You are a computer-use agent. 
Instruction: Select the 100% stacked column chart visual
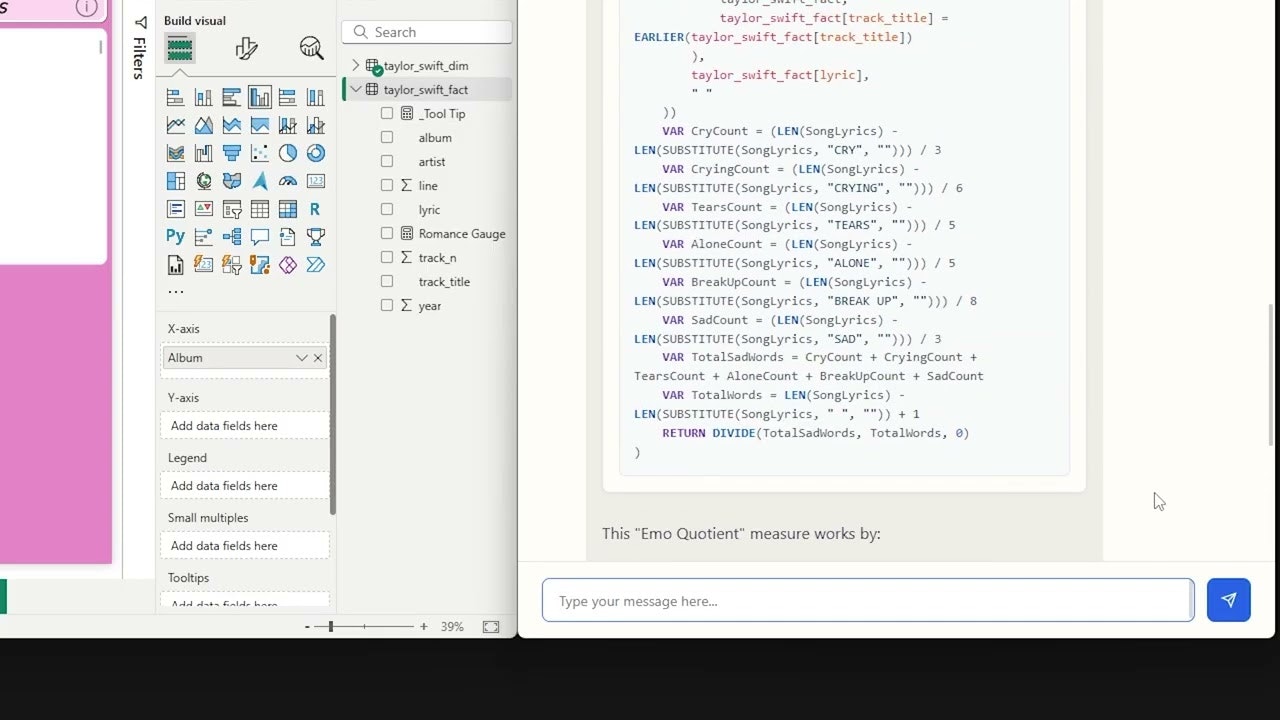tap(315, 97)
